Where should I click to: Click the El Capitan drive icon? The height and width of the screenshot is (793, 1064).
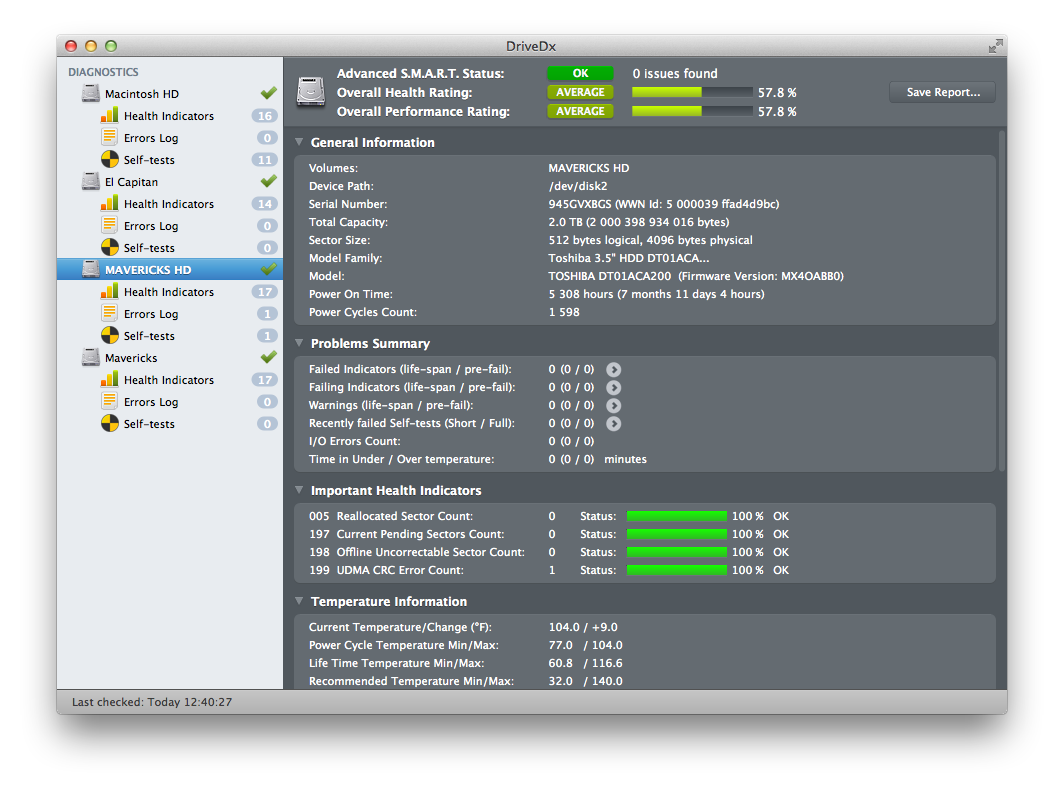pos(91,182)
